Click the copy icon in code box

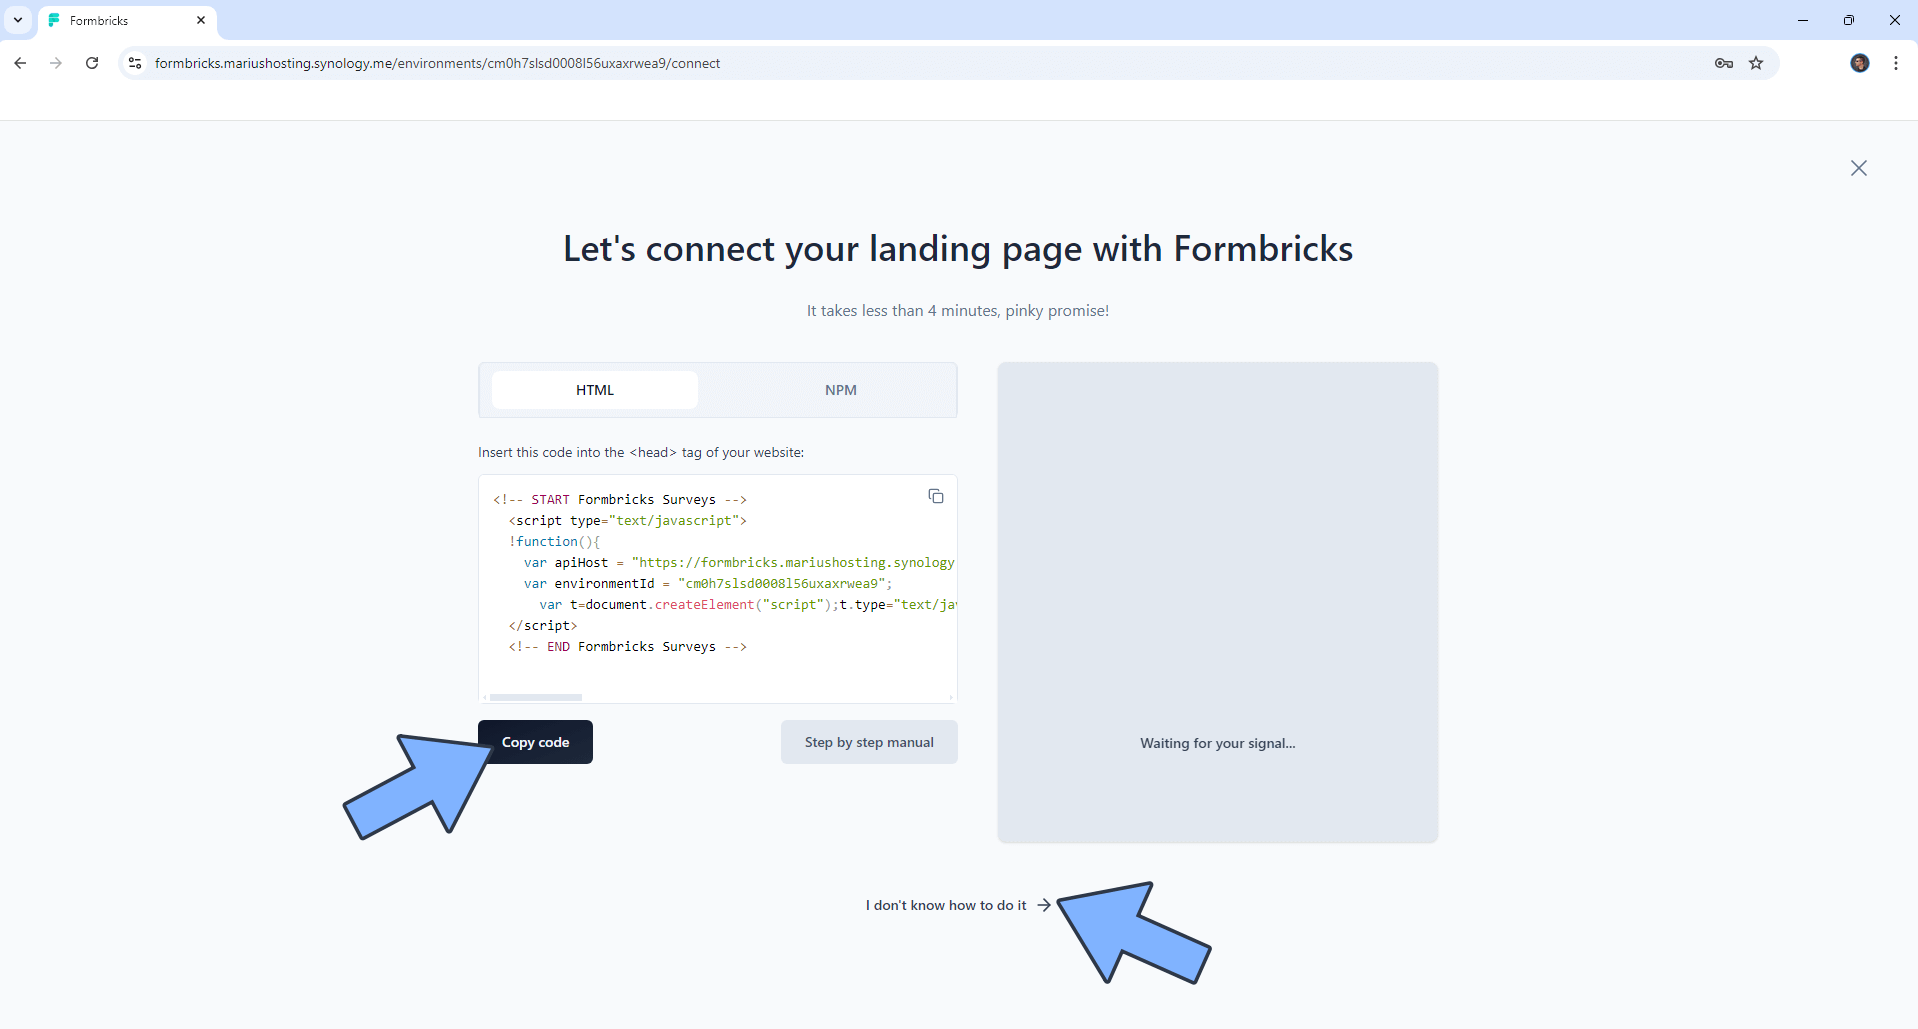(936, 496)
